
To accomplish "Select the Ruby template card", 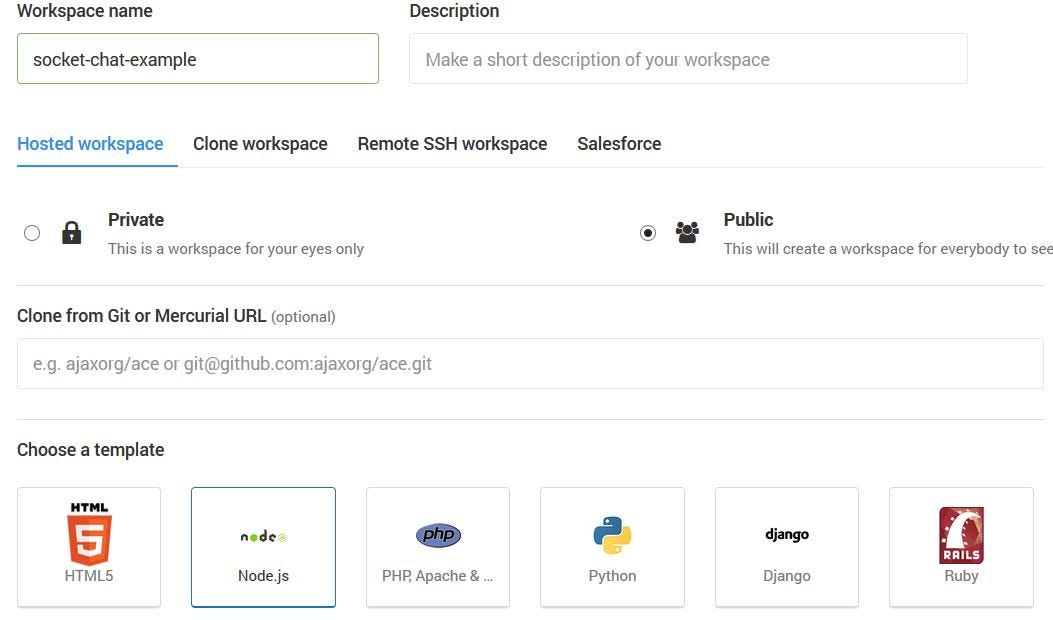I will (x=960, y=547).
